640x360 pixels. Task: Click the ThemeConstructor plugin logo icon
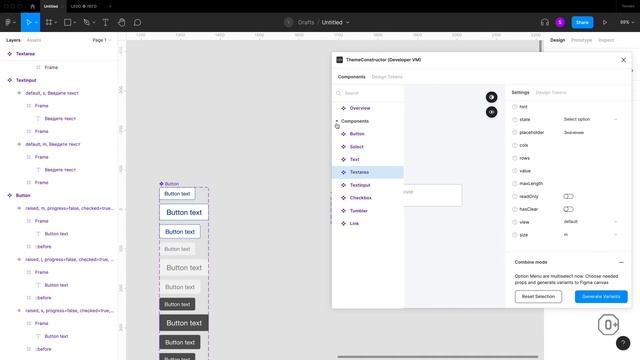tap(339, 60)
